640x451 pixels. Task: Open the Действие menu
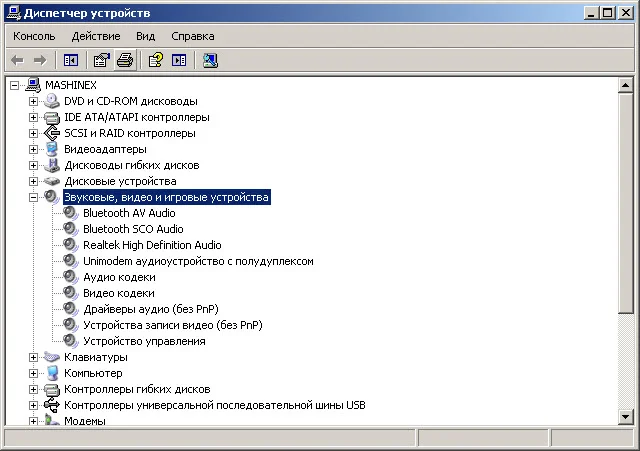(x=96, y=36)
